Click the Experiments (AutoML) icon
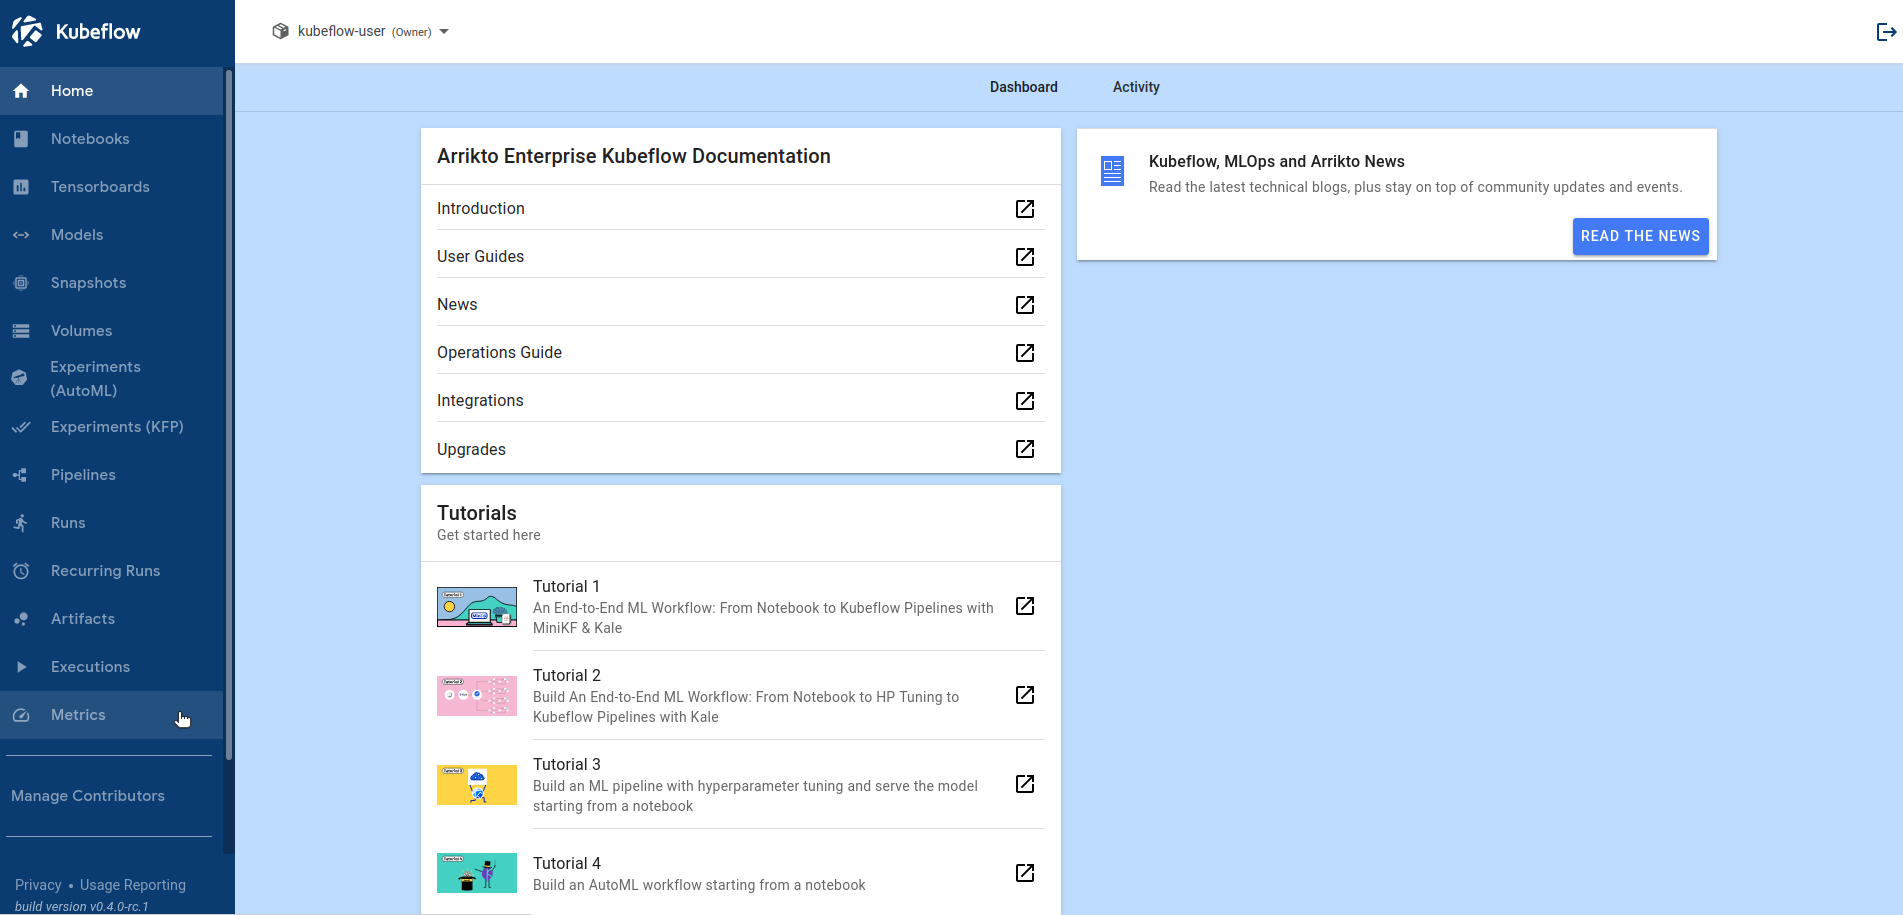This screenshot has width=1903, height=915. click(19, 378)
